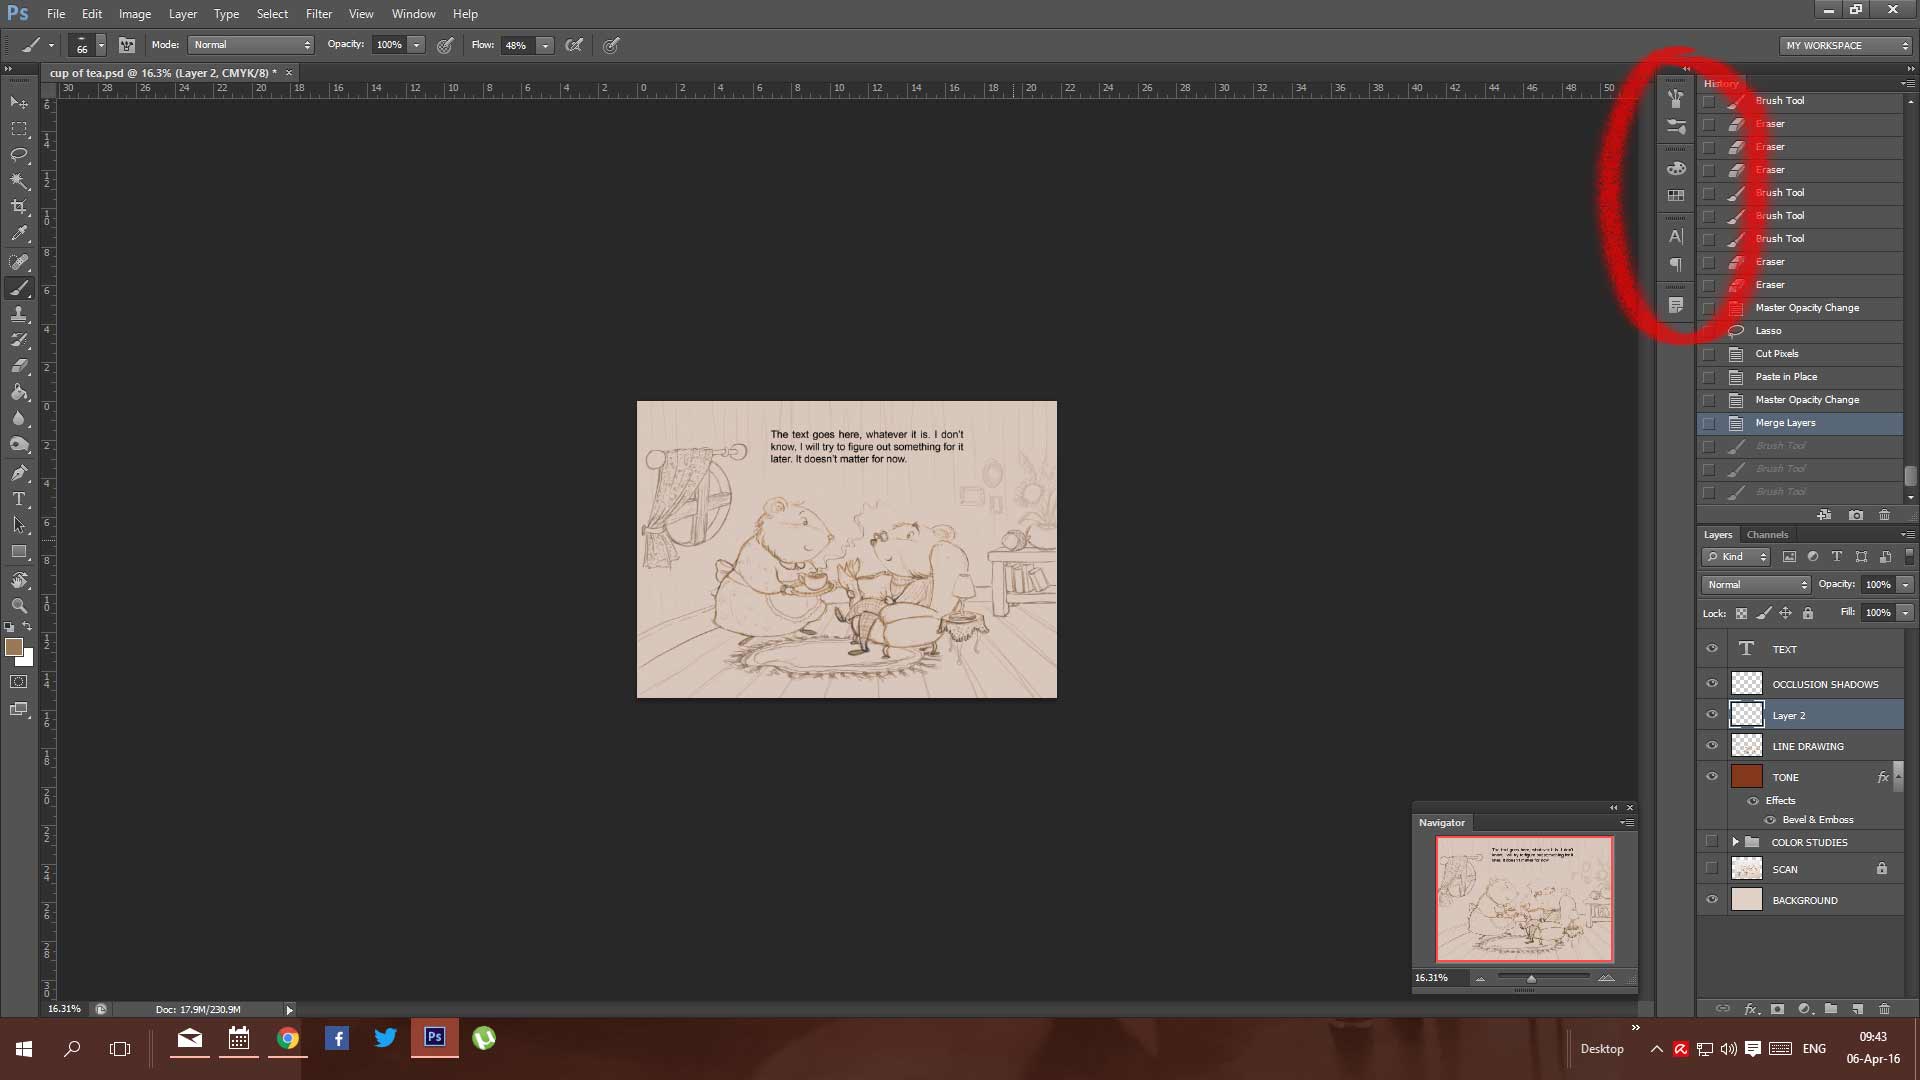Show the SCAN layer visibility box
The image size is (1920, 1080).
coord(1712,869)
